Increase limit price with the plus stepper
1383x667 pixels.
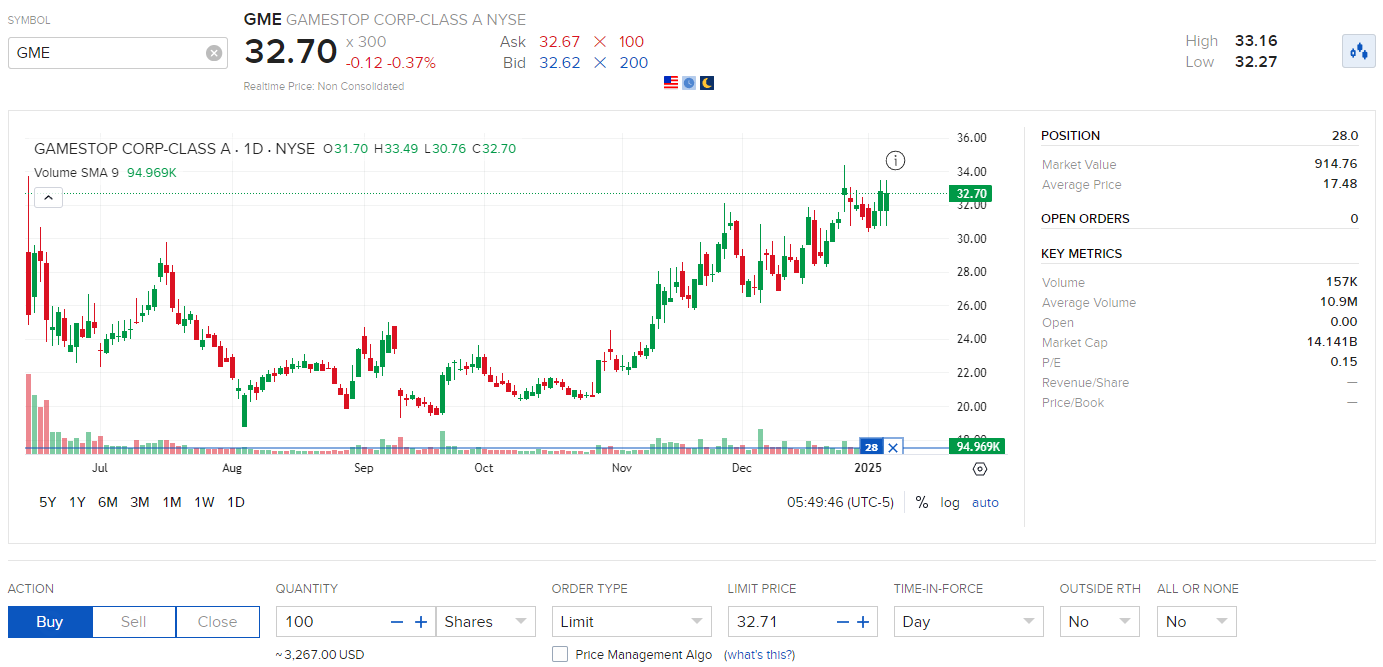coord(863,621)
